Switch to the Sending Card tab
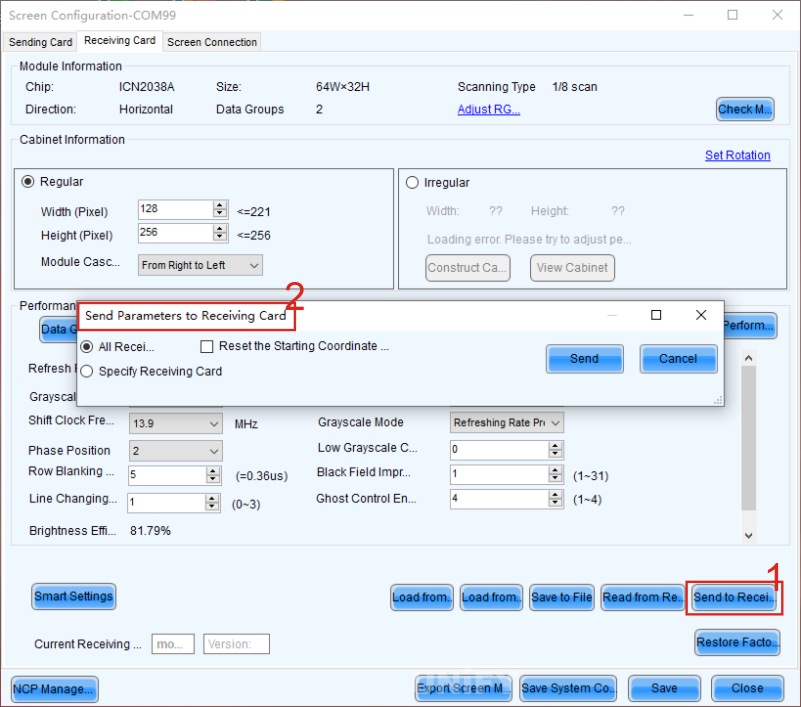The image size is (801, 707). 40,42
